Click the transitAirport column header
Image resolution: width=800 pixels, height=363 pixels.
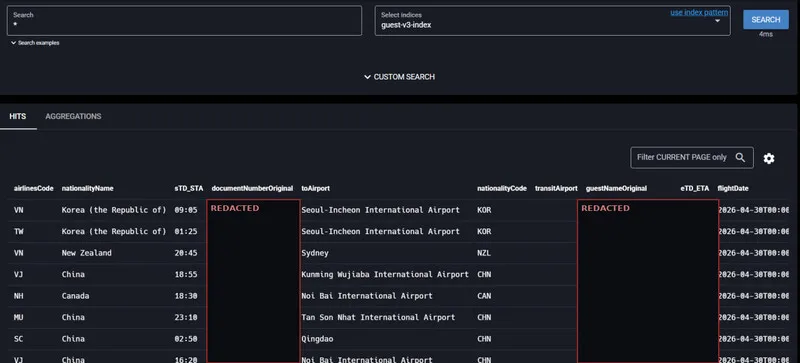click(x=556, y=188)
